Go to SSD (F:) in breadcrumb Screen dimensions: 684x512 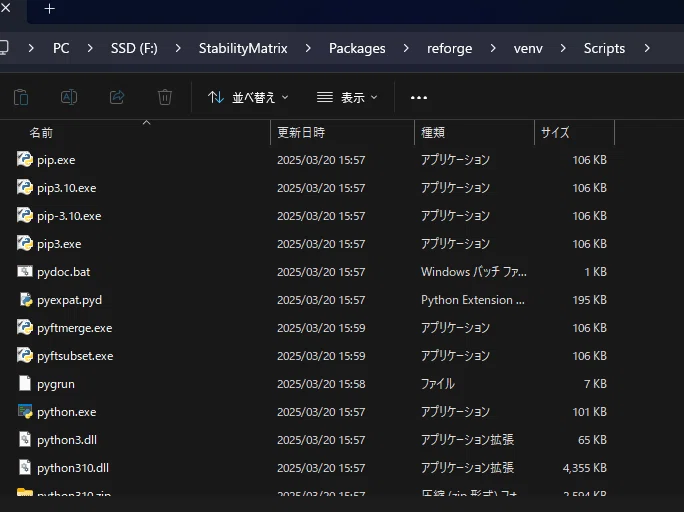[134, 48]
